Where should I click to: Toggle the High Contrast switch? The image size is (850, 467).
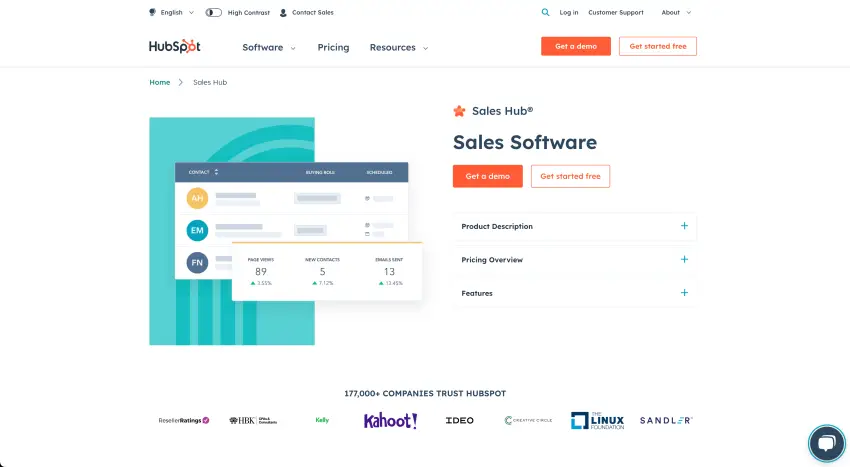pos(214,12)
